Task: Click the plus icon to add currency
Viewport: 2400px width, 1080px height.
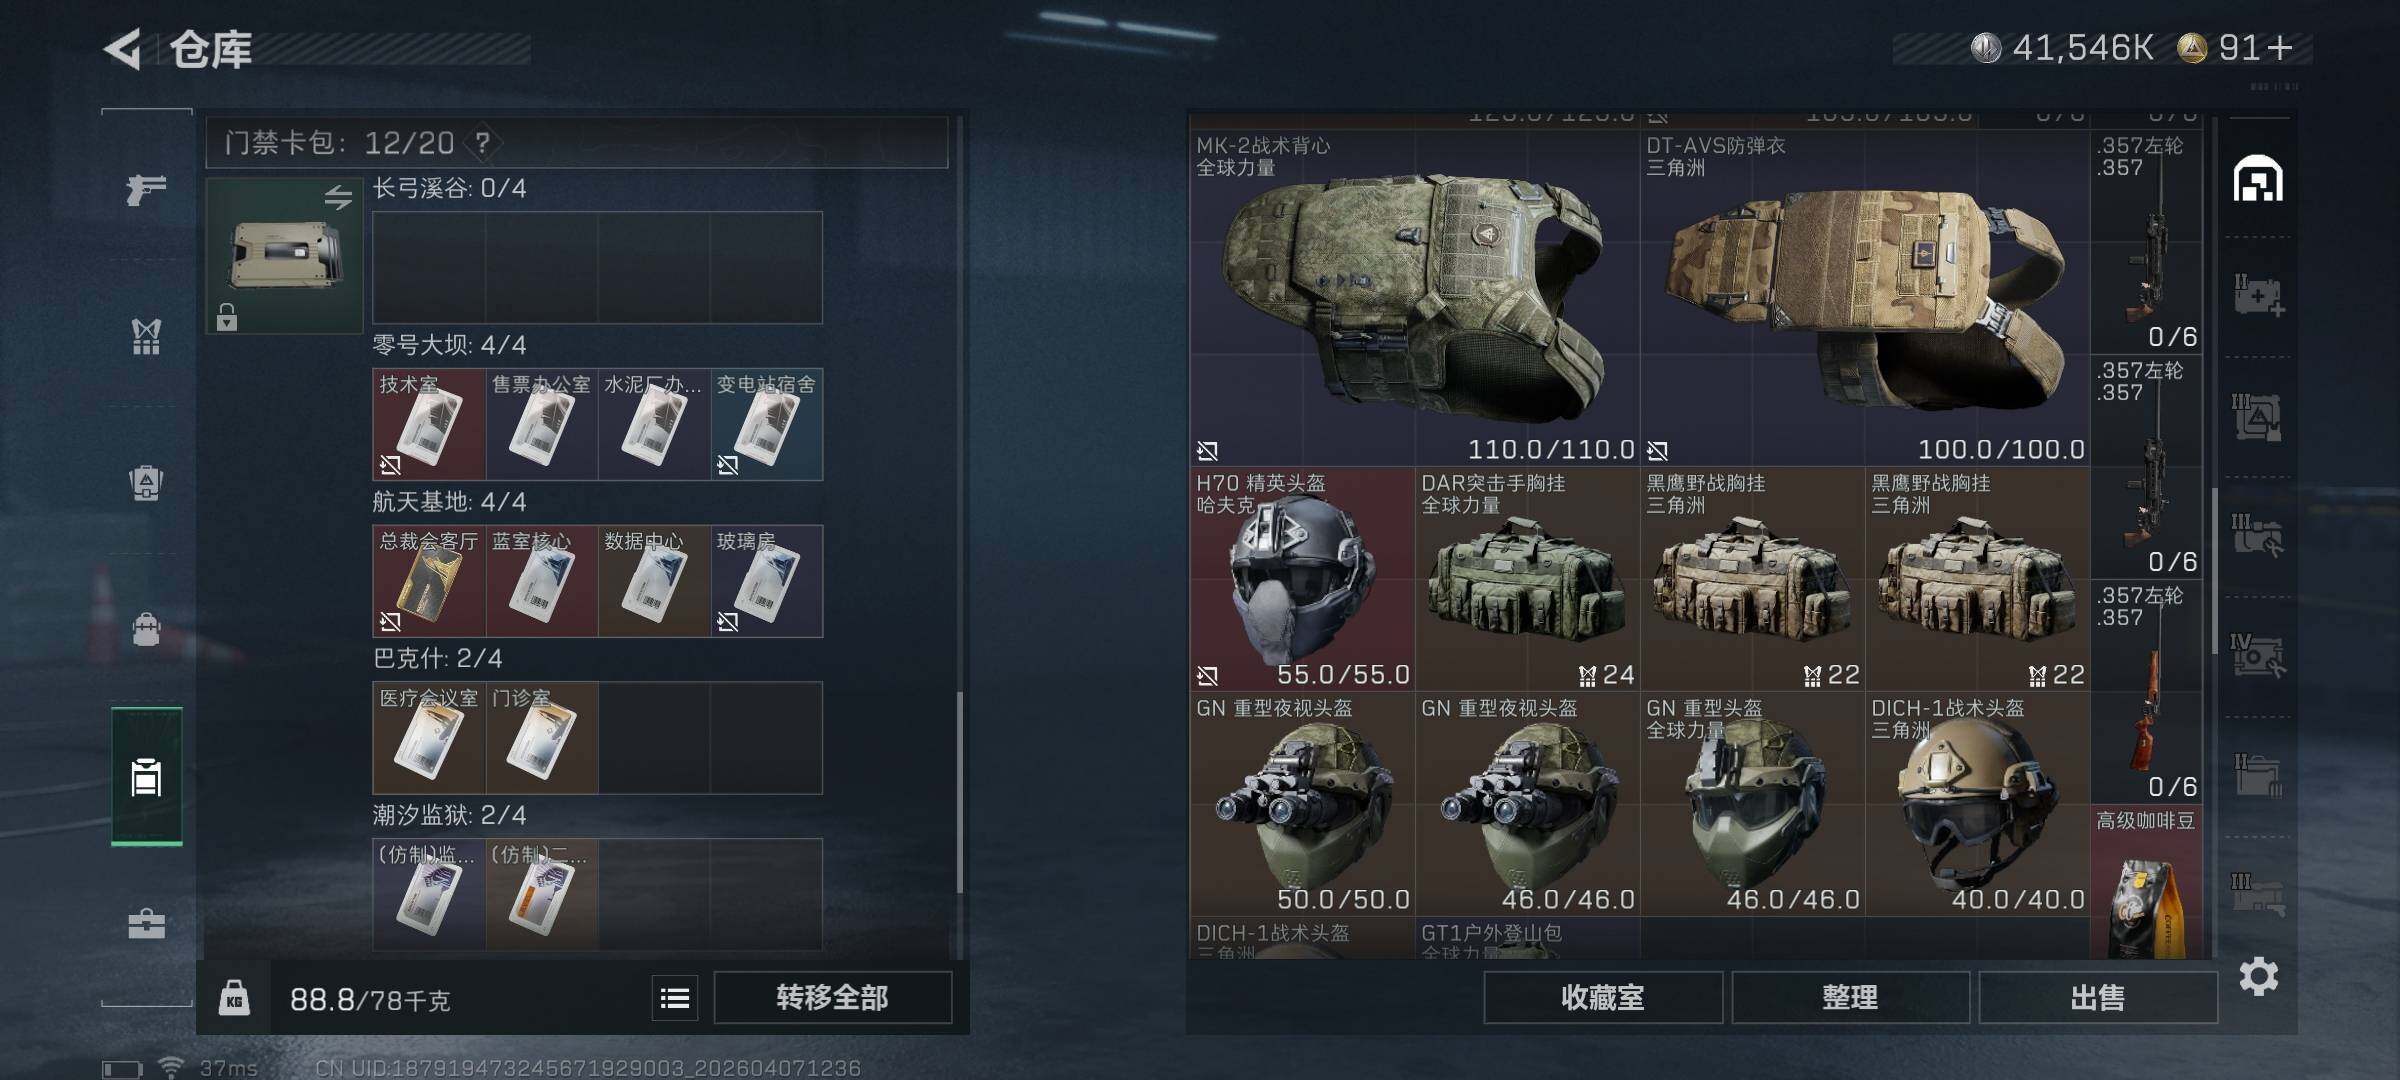Action: [x=2280, y=48]
